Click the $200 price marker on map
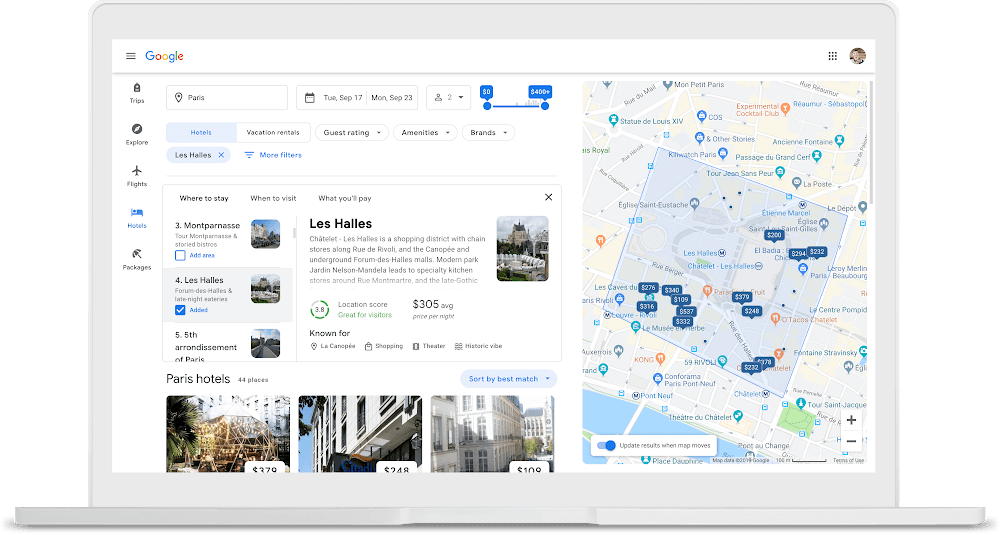This screenshot has height=535, width=1000. click(774, 235)
